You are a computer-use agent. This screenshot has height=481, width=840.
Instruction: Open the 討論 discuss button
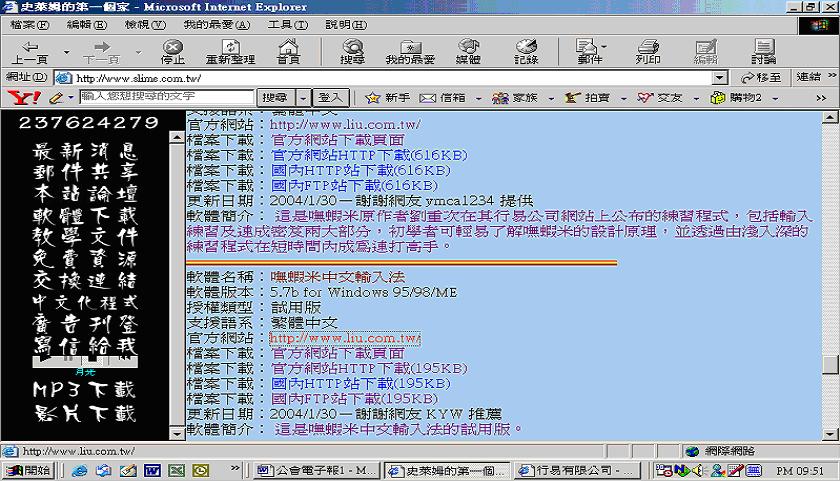(763, 52)
